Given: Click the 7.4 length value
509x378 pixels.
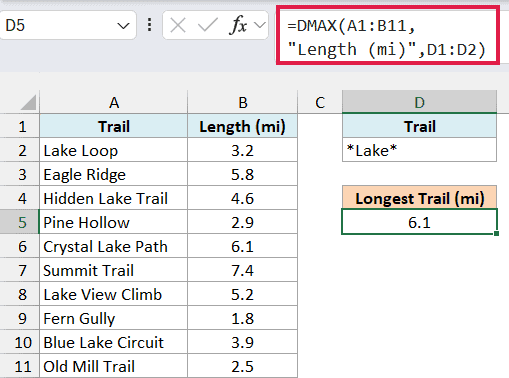Looking at the screenshot, I should [x=243, y=270].
